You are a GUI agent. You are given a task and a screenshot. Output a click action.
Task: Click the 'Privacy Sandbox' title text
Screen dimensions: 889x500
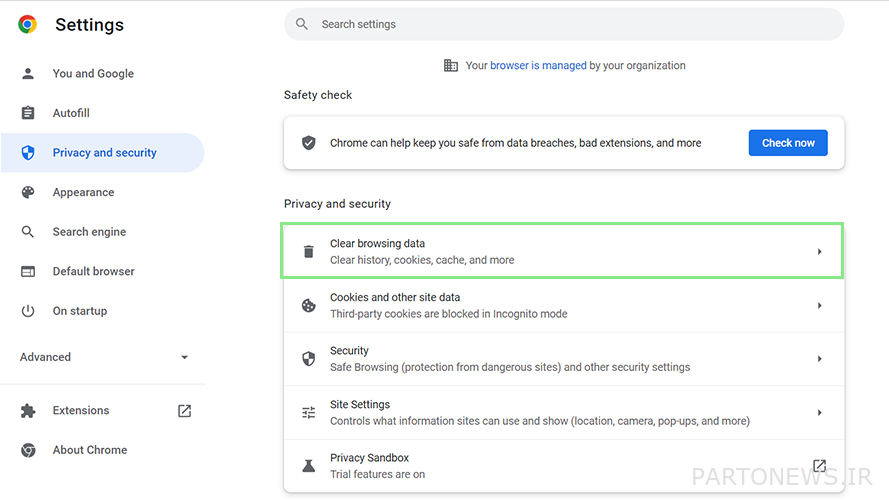coord(370,457)
